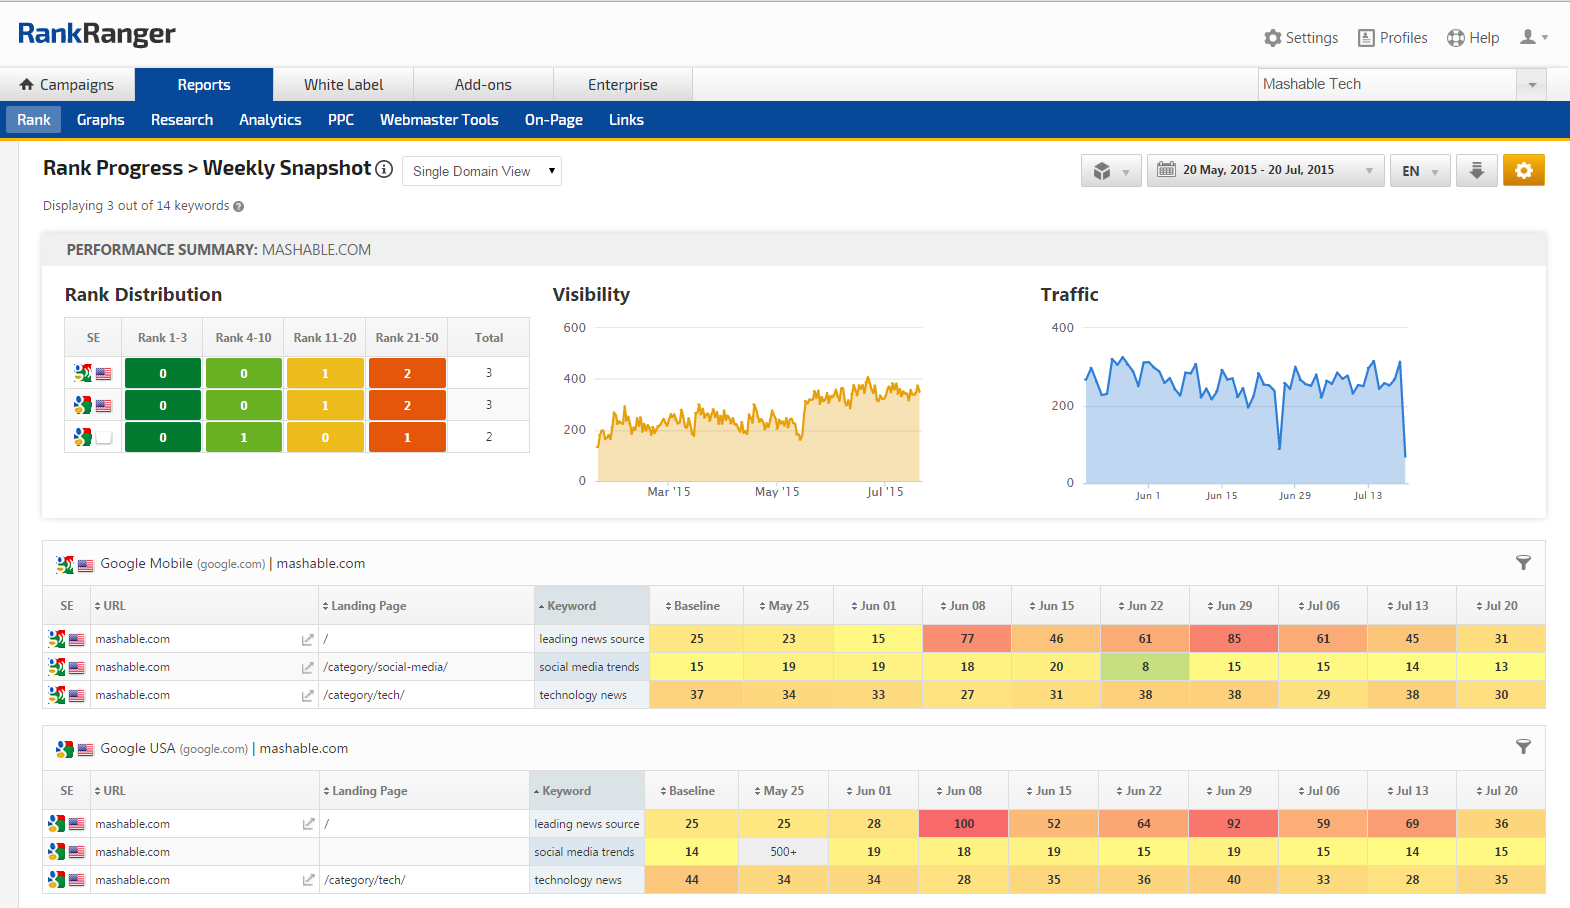
Task: Click the help icon beside keywords count
Action: 239,207
